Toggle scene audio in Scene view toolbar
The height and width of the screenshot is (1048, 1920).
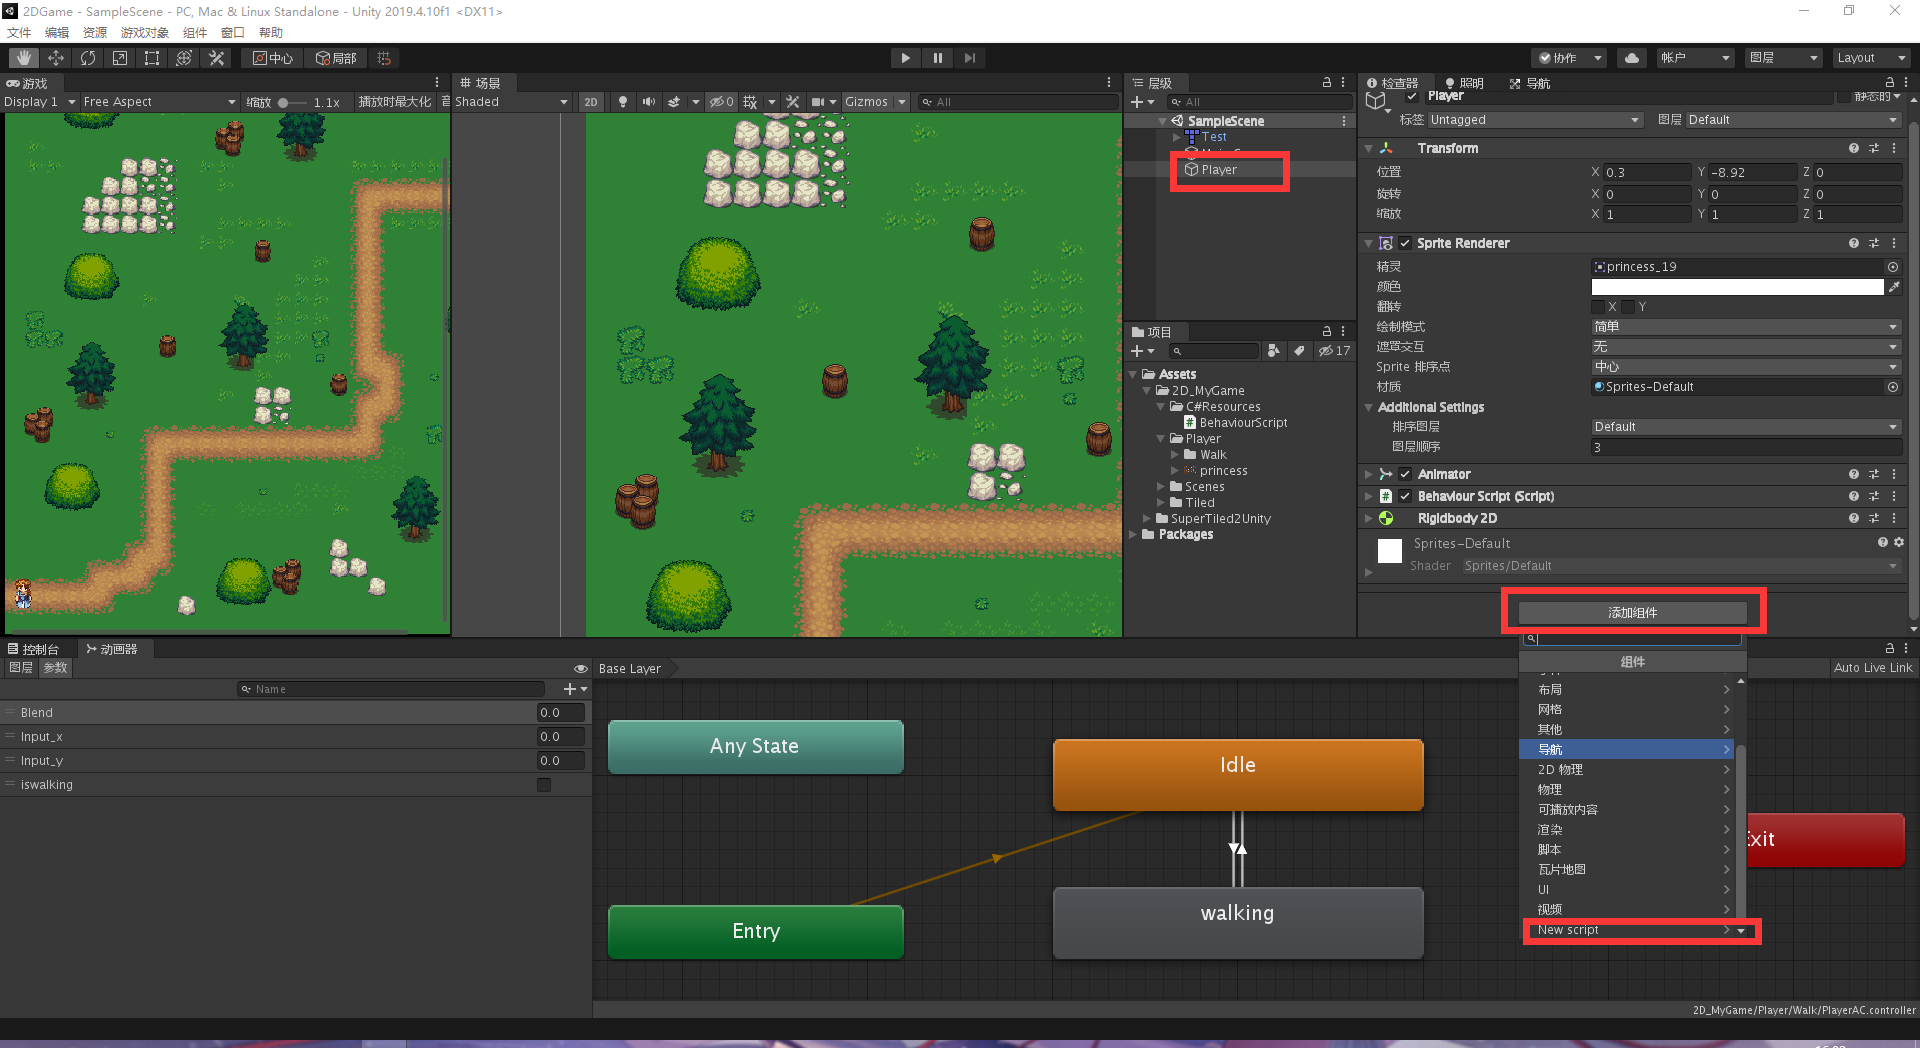click(648, 101)
